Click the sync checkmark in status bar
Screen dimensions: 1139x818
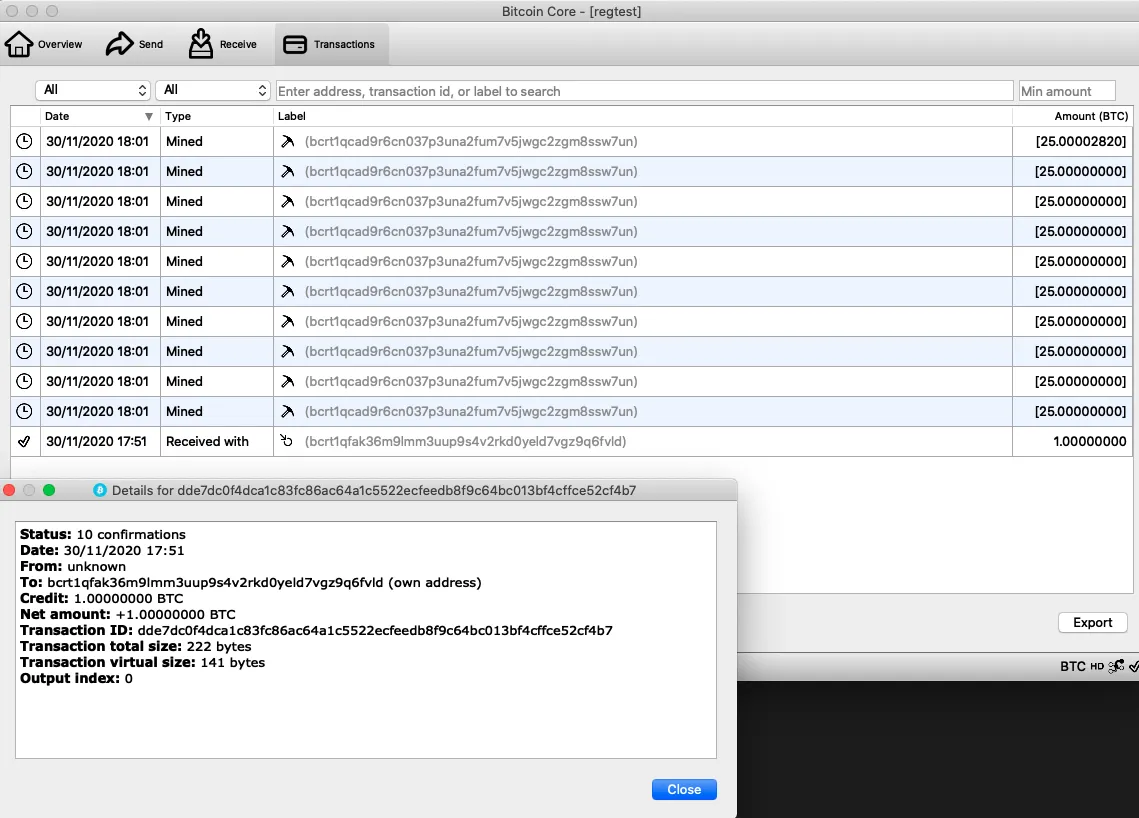coord(1133,666)
